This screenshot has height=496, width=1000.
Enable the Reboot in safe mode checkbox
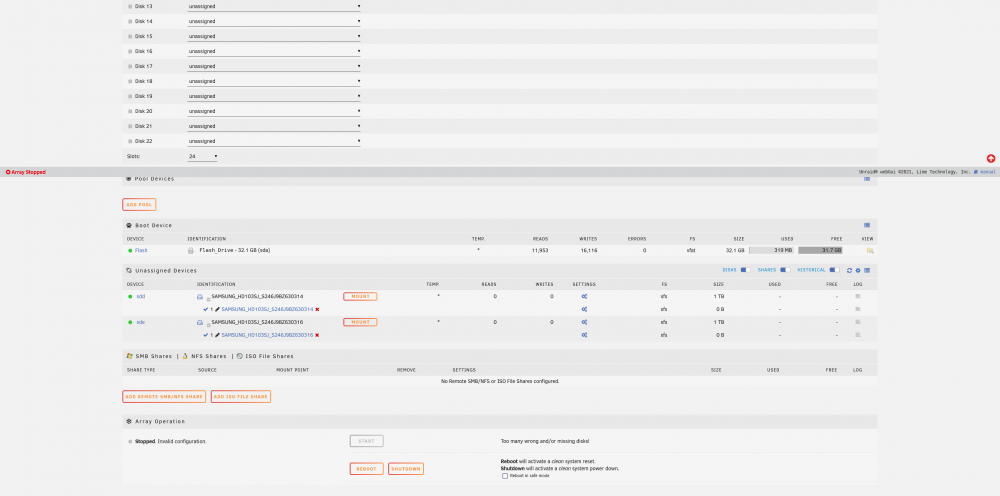[505, 476]
